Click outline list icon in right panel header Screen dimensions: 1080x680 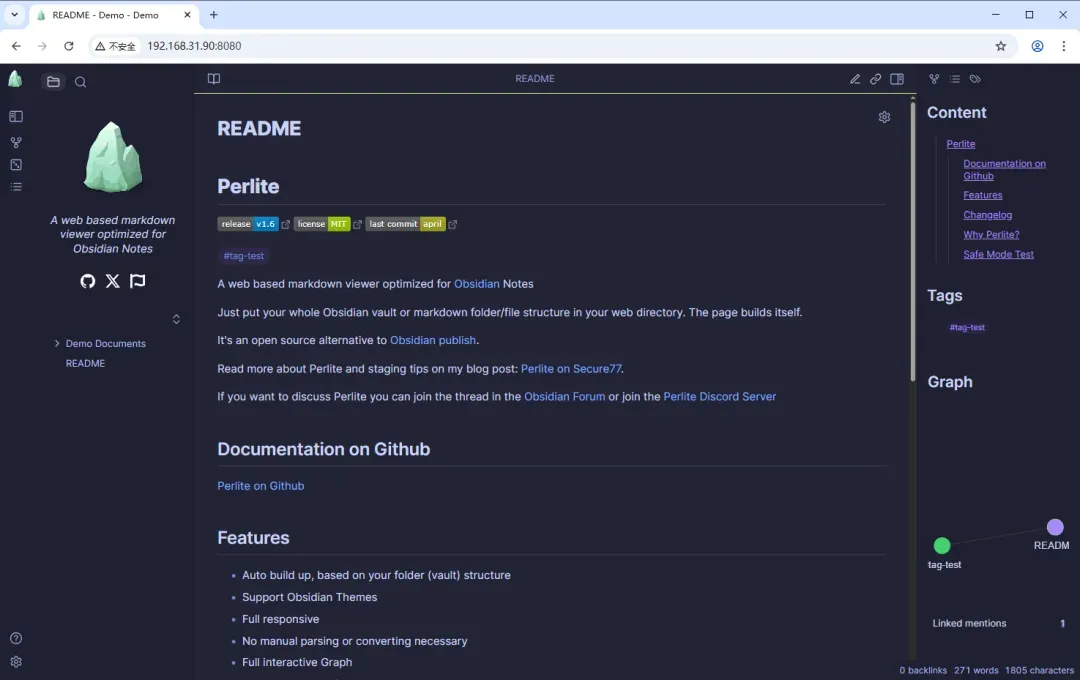tap(955, 79)
